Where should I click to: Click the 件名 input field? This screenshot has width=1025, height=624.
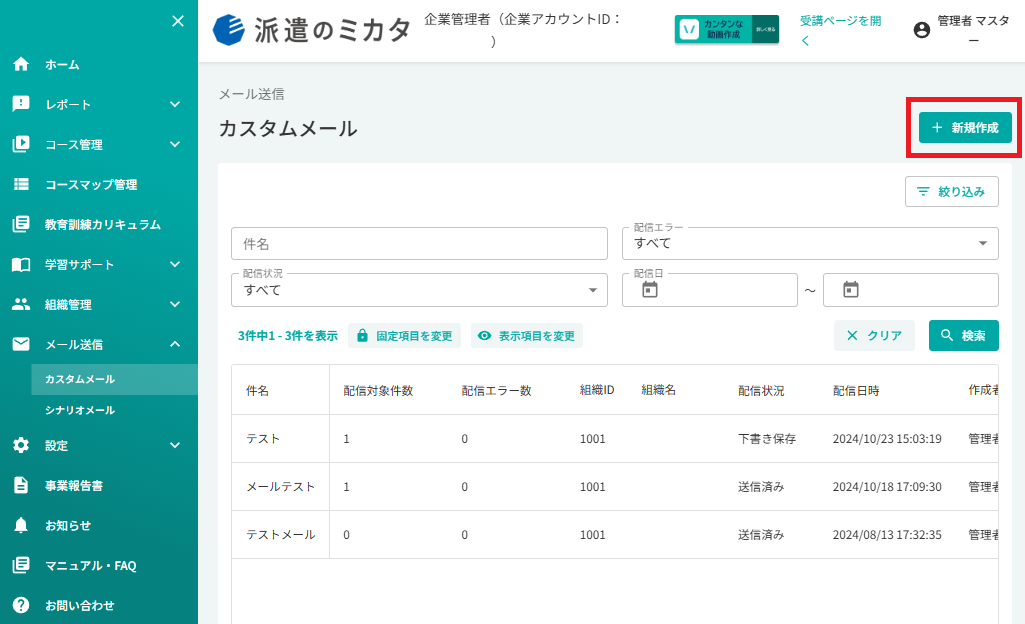point(419,244)
